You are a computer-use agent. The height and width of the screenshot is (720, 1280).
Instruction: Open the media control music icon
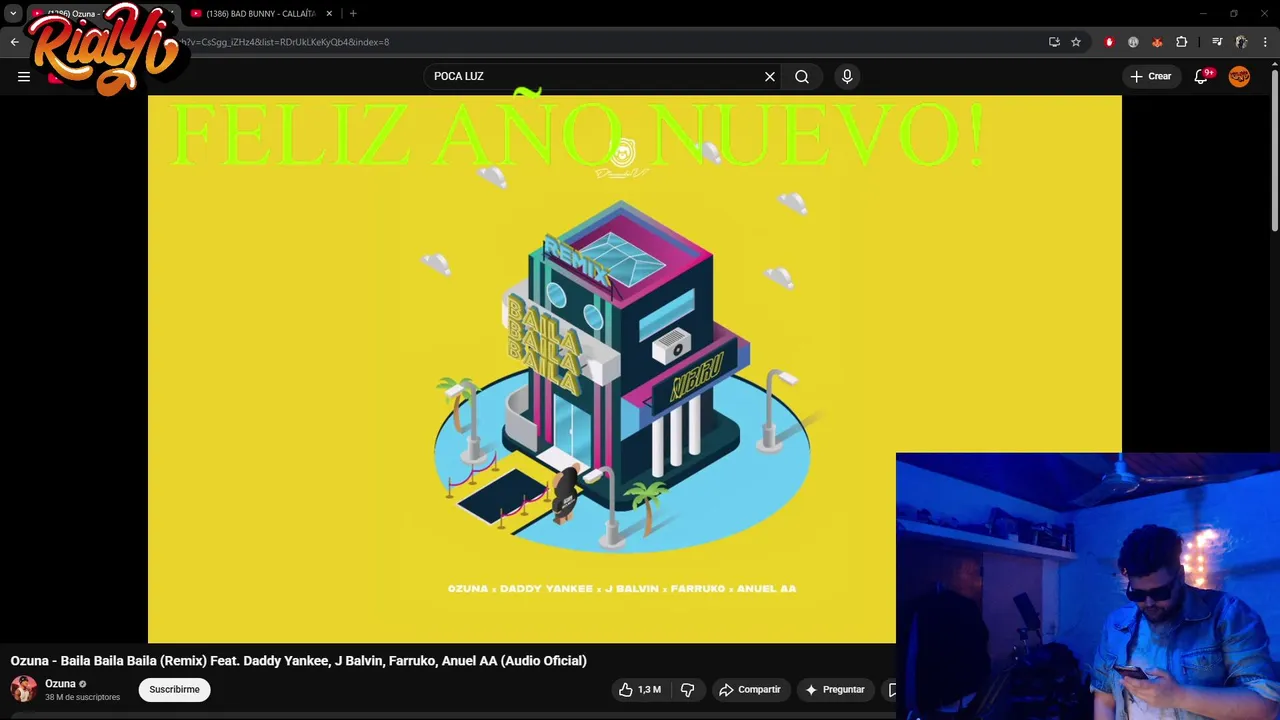[x=1217, y=42]
